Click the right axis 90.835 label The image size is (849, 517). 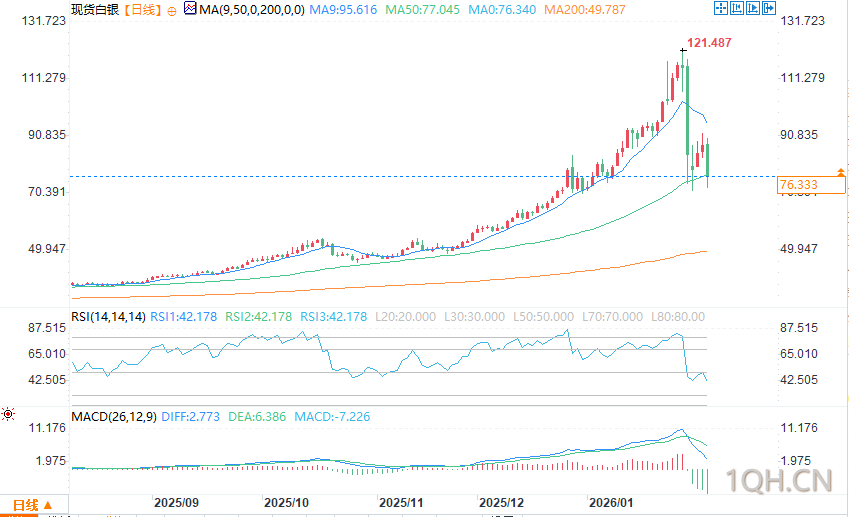click(799, 135)
